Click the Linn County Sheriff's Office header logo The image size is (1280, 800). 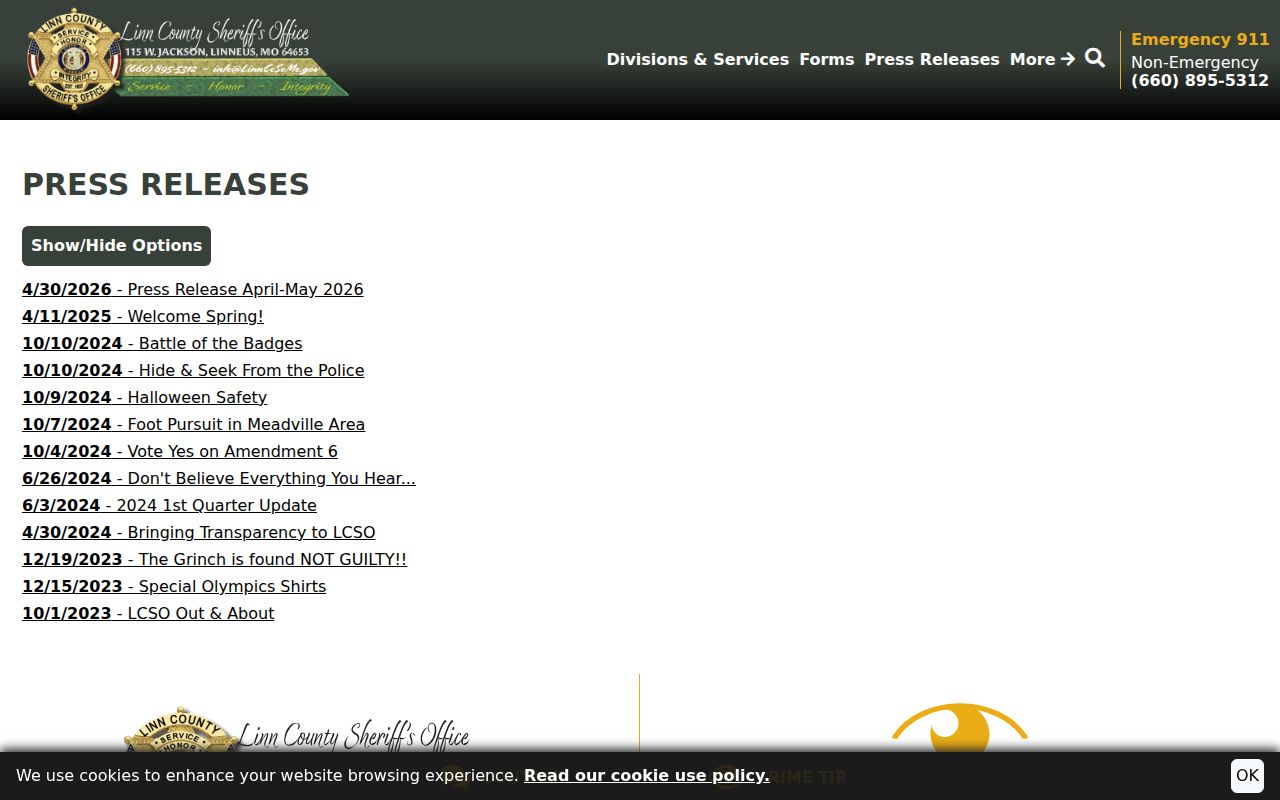(187, 59)
